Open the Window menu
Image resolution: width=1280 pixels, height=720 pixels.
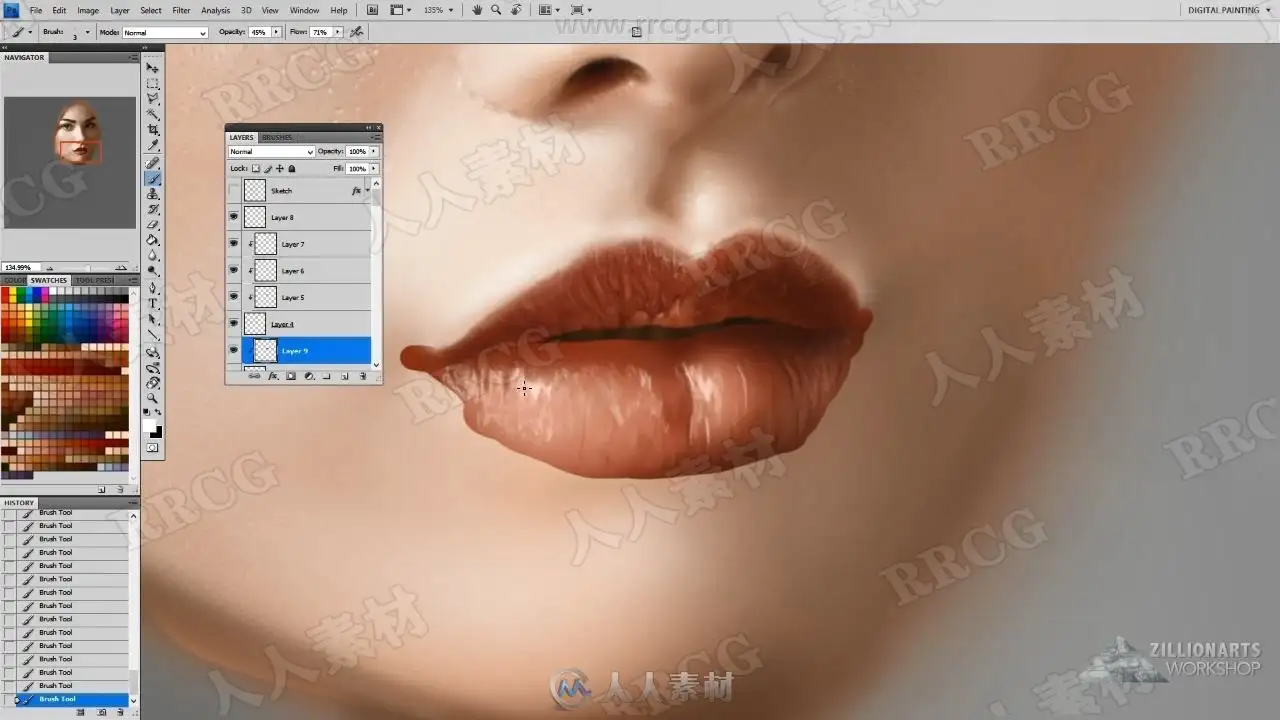click(304, 10)
